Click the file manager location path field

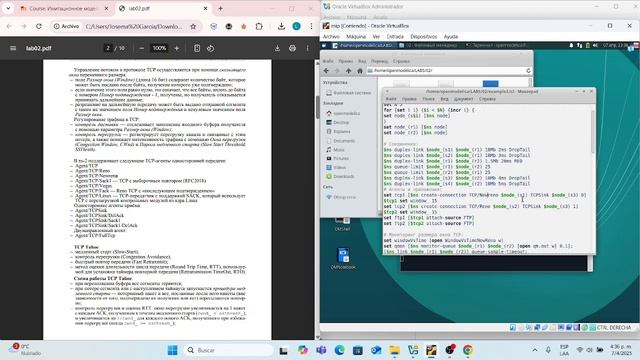point(445,71)
